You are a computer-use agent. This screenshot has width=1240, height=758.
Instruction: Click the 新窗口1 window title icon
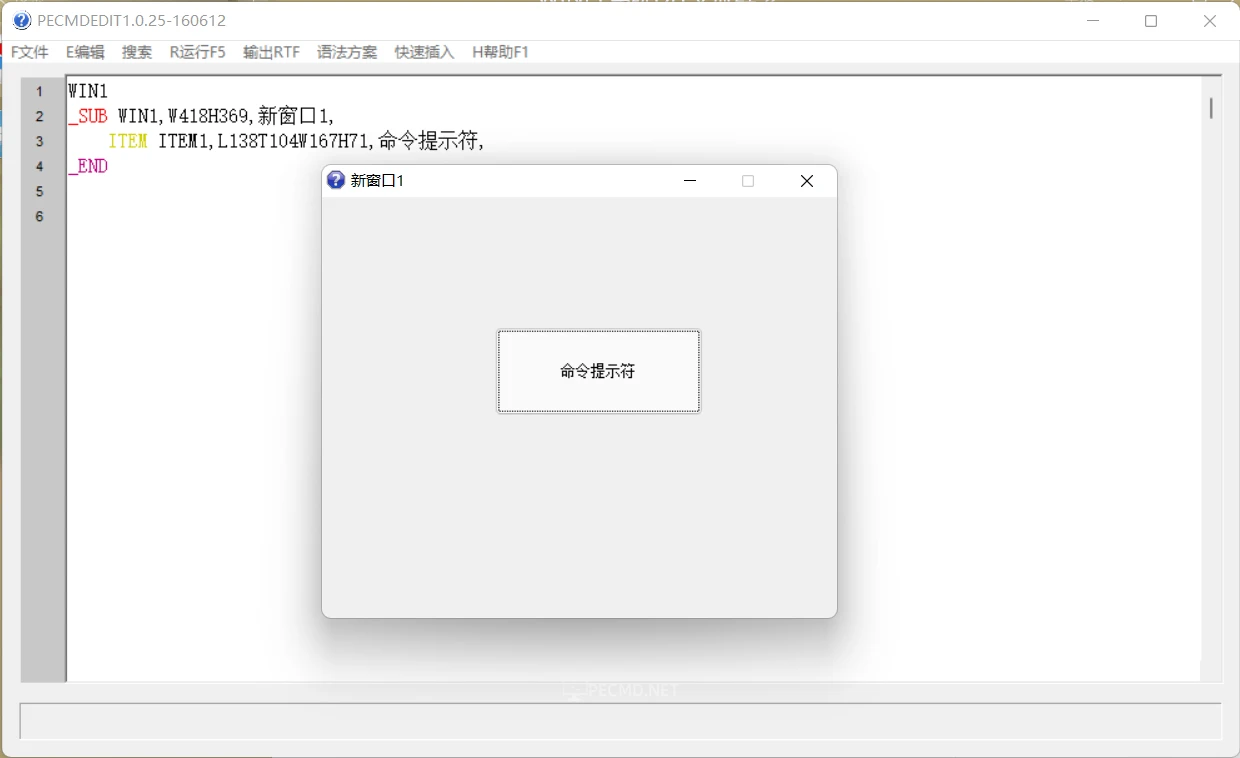pos(336,180)
